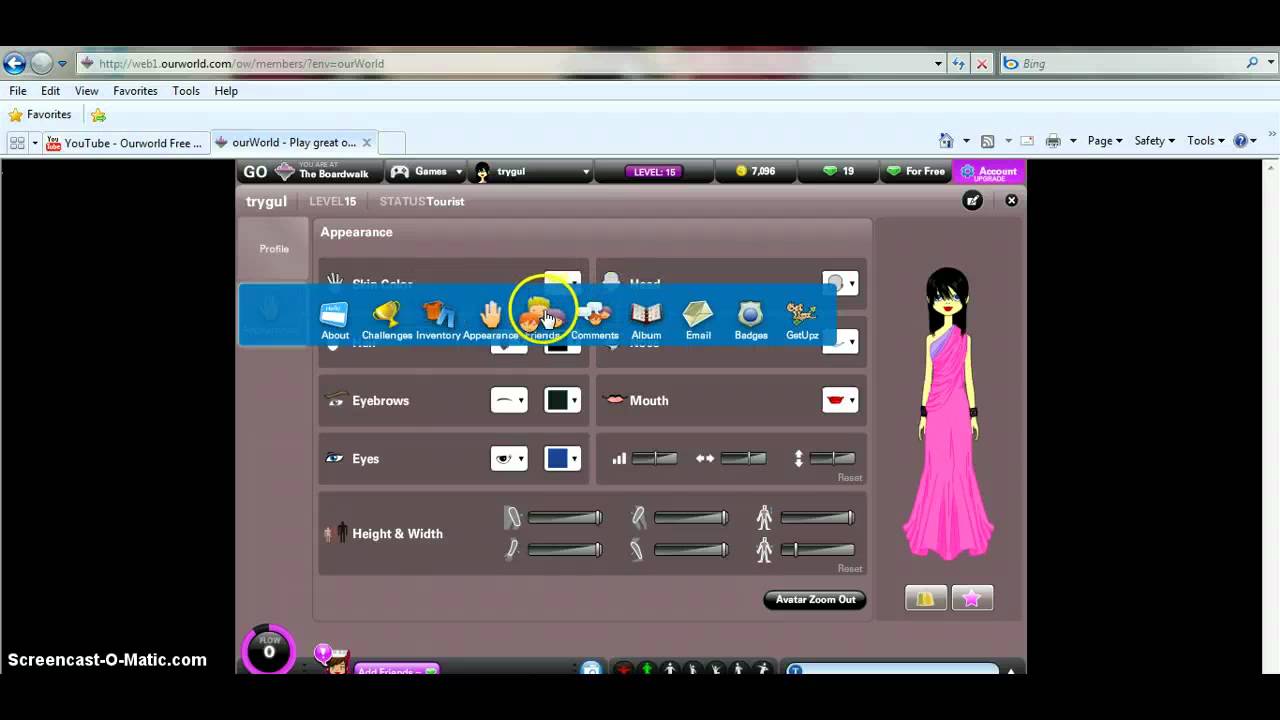Click the Internet Explorer back button
Image resolution: width=1280 pixels, height=720 pixels.
[14, 64]
